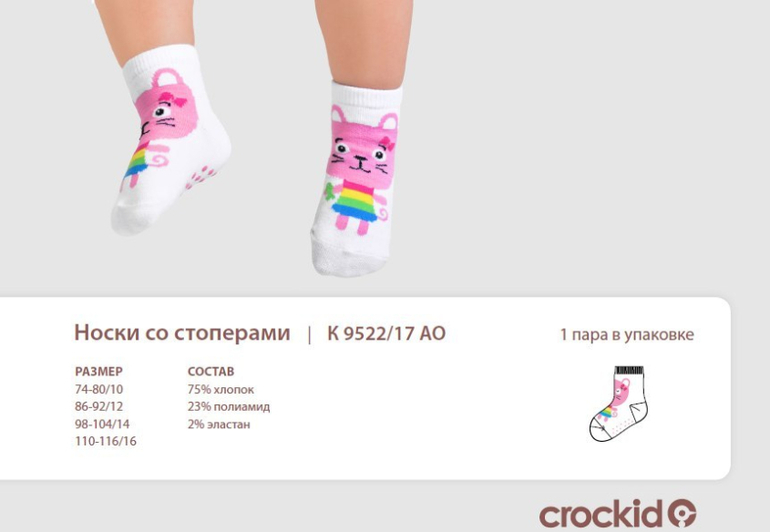Click the circular crockid logo symbol

pos(681,514)
